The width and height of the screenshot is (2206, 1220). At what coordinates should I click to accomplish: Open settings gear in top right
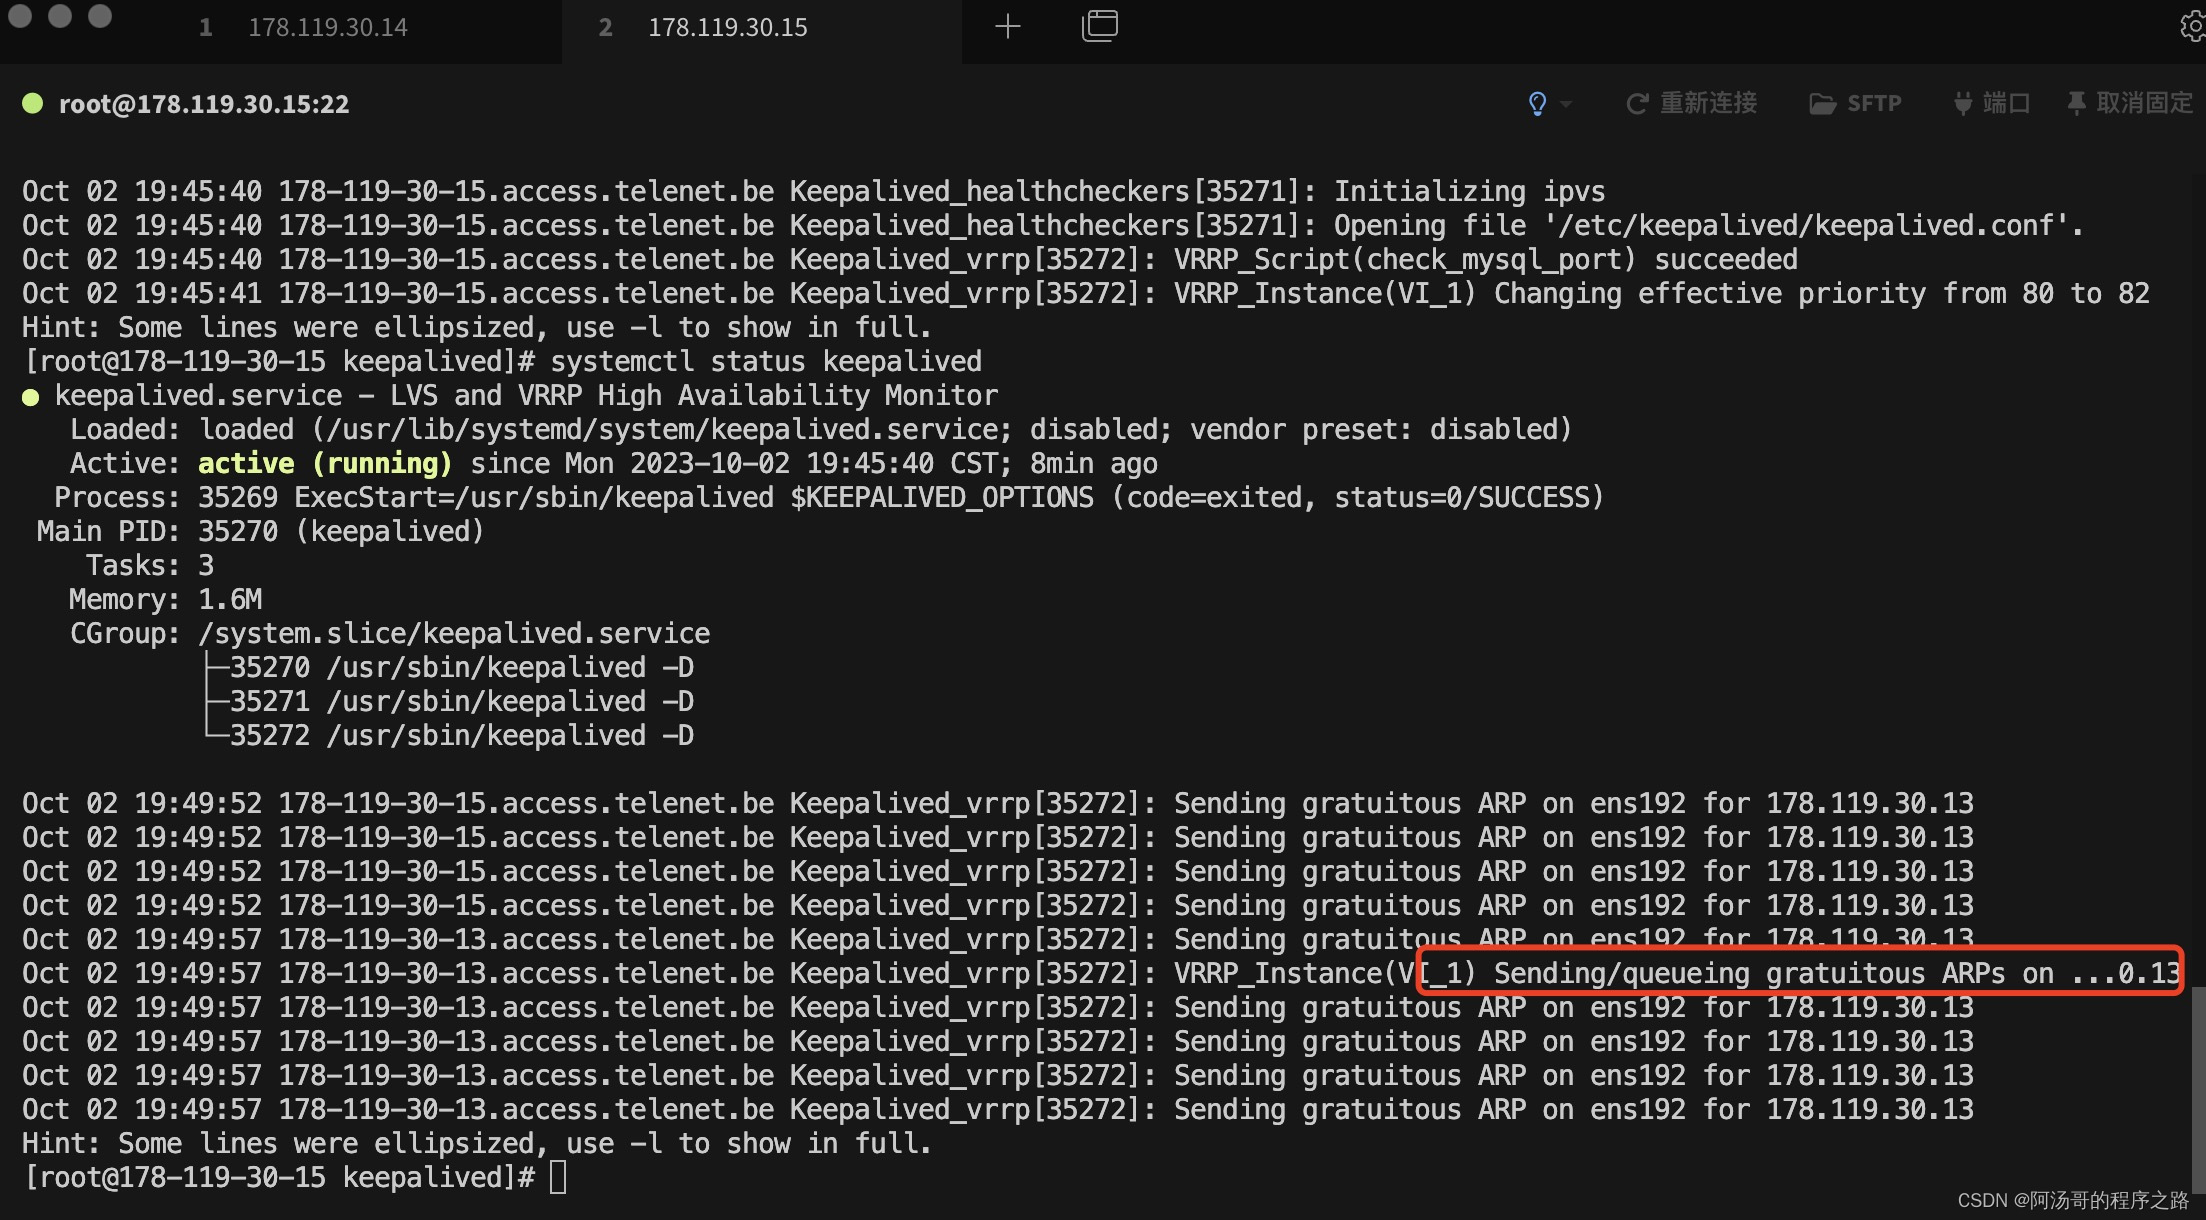[x=2192, y=27]
